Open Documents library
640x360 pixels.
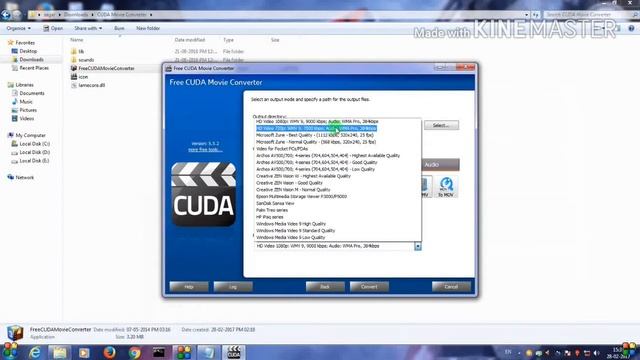coord(32,93)
